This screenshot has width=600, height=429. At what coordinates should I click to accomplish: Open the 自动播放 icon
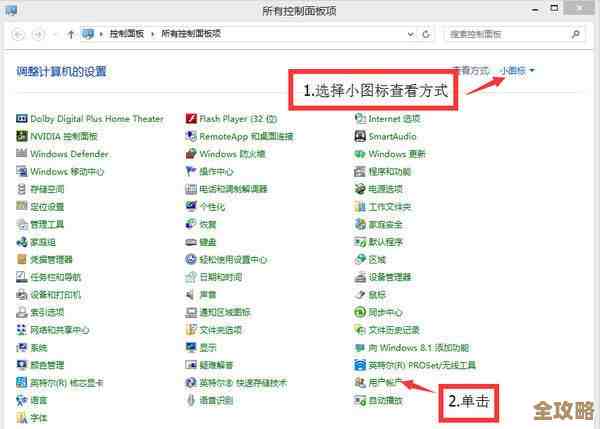pos(360,400)
